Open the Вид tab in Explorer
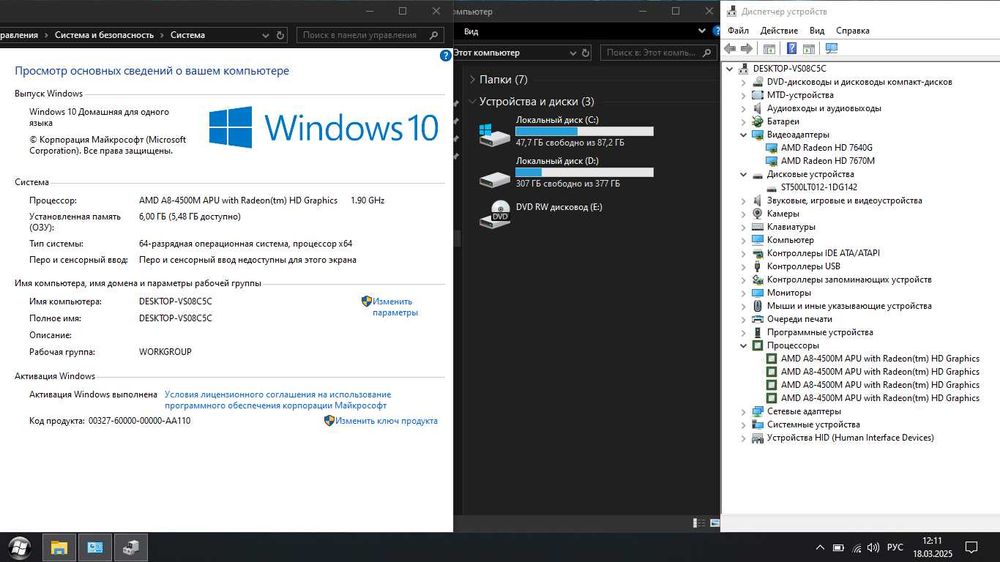 471,31
